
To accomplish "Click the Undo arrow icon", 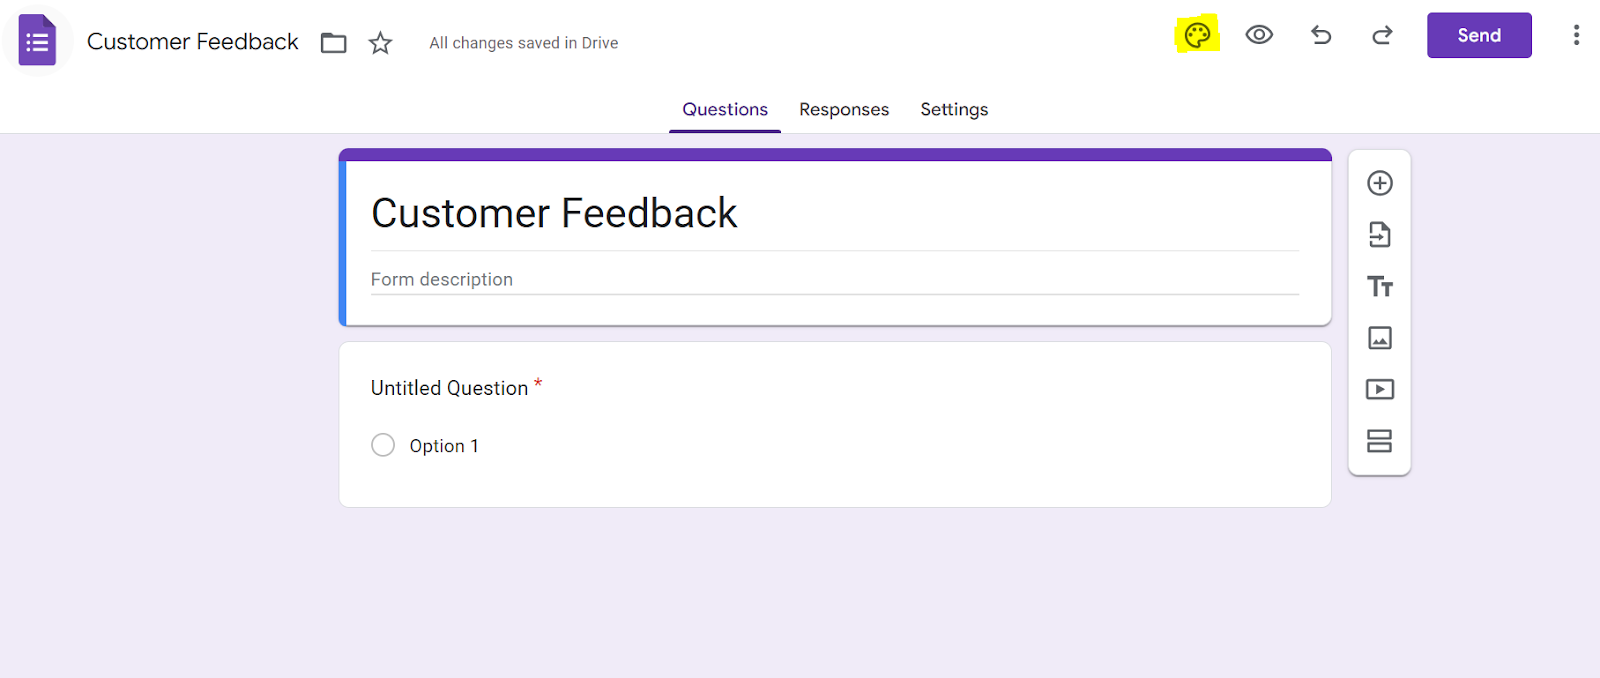I will (x=1321, y=35).
